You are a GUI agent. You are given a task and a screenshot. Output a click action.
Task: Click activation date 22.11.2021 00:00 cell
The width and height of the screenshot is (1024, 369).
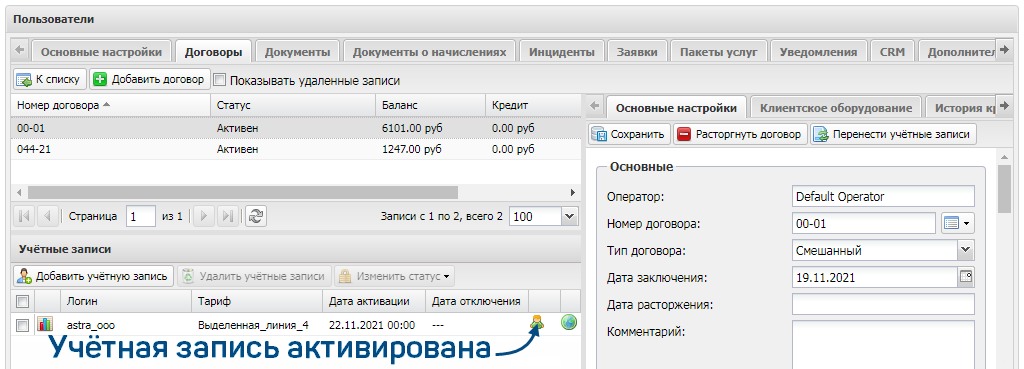(372, 325)
